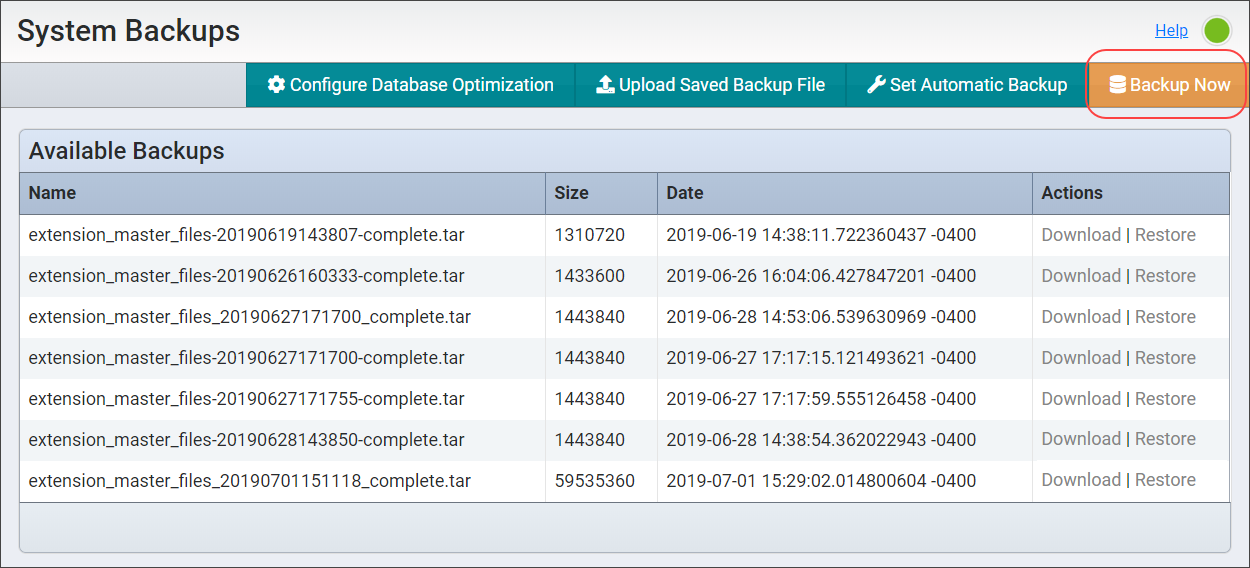
Task: Click date 2019-06-28 14:38:54.362022943 -0400
Action: tap(821, 439)
